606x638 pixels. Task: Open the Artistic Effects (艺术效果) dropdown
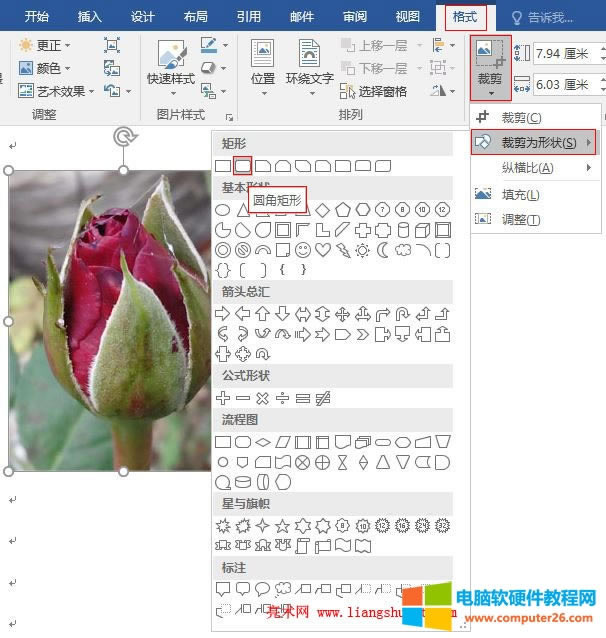pos(56,91)
